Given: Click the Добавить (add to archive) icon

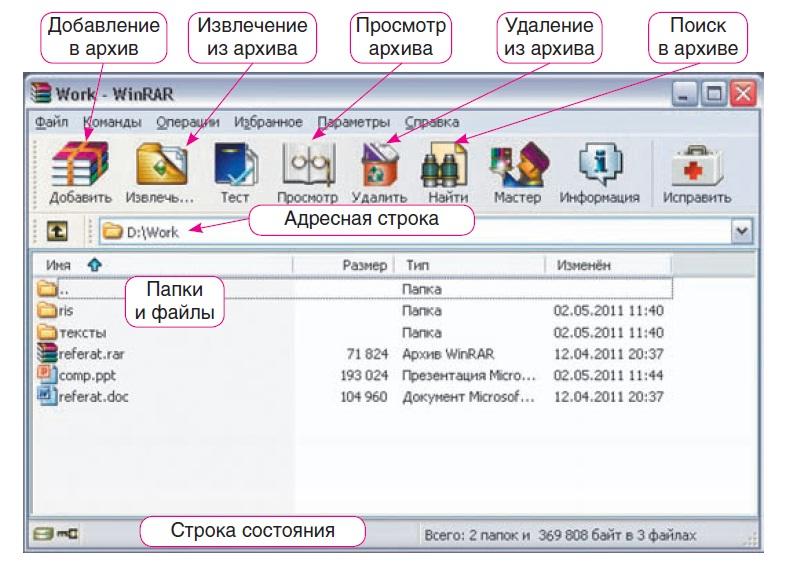Looking at the screenshot, I should (x=81, y=165).
